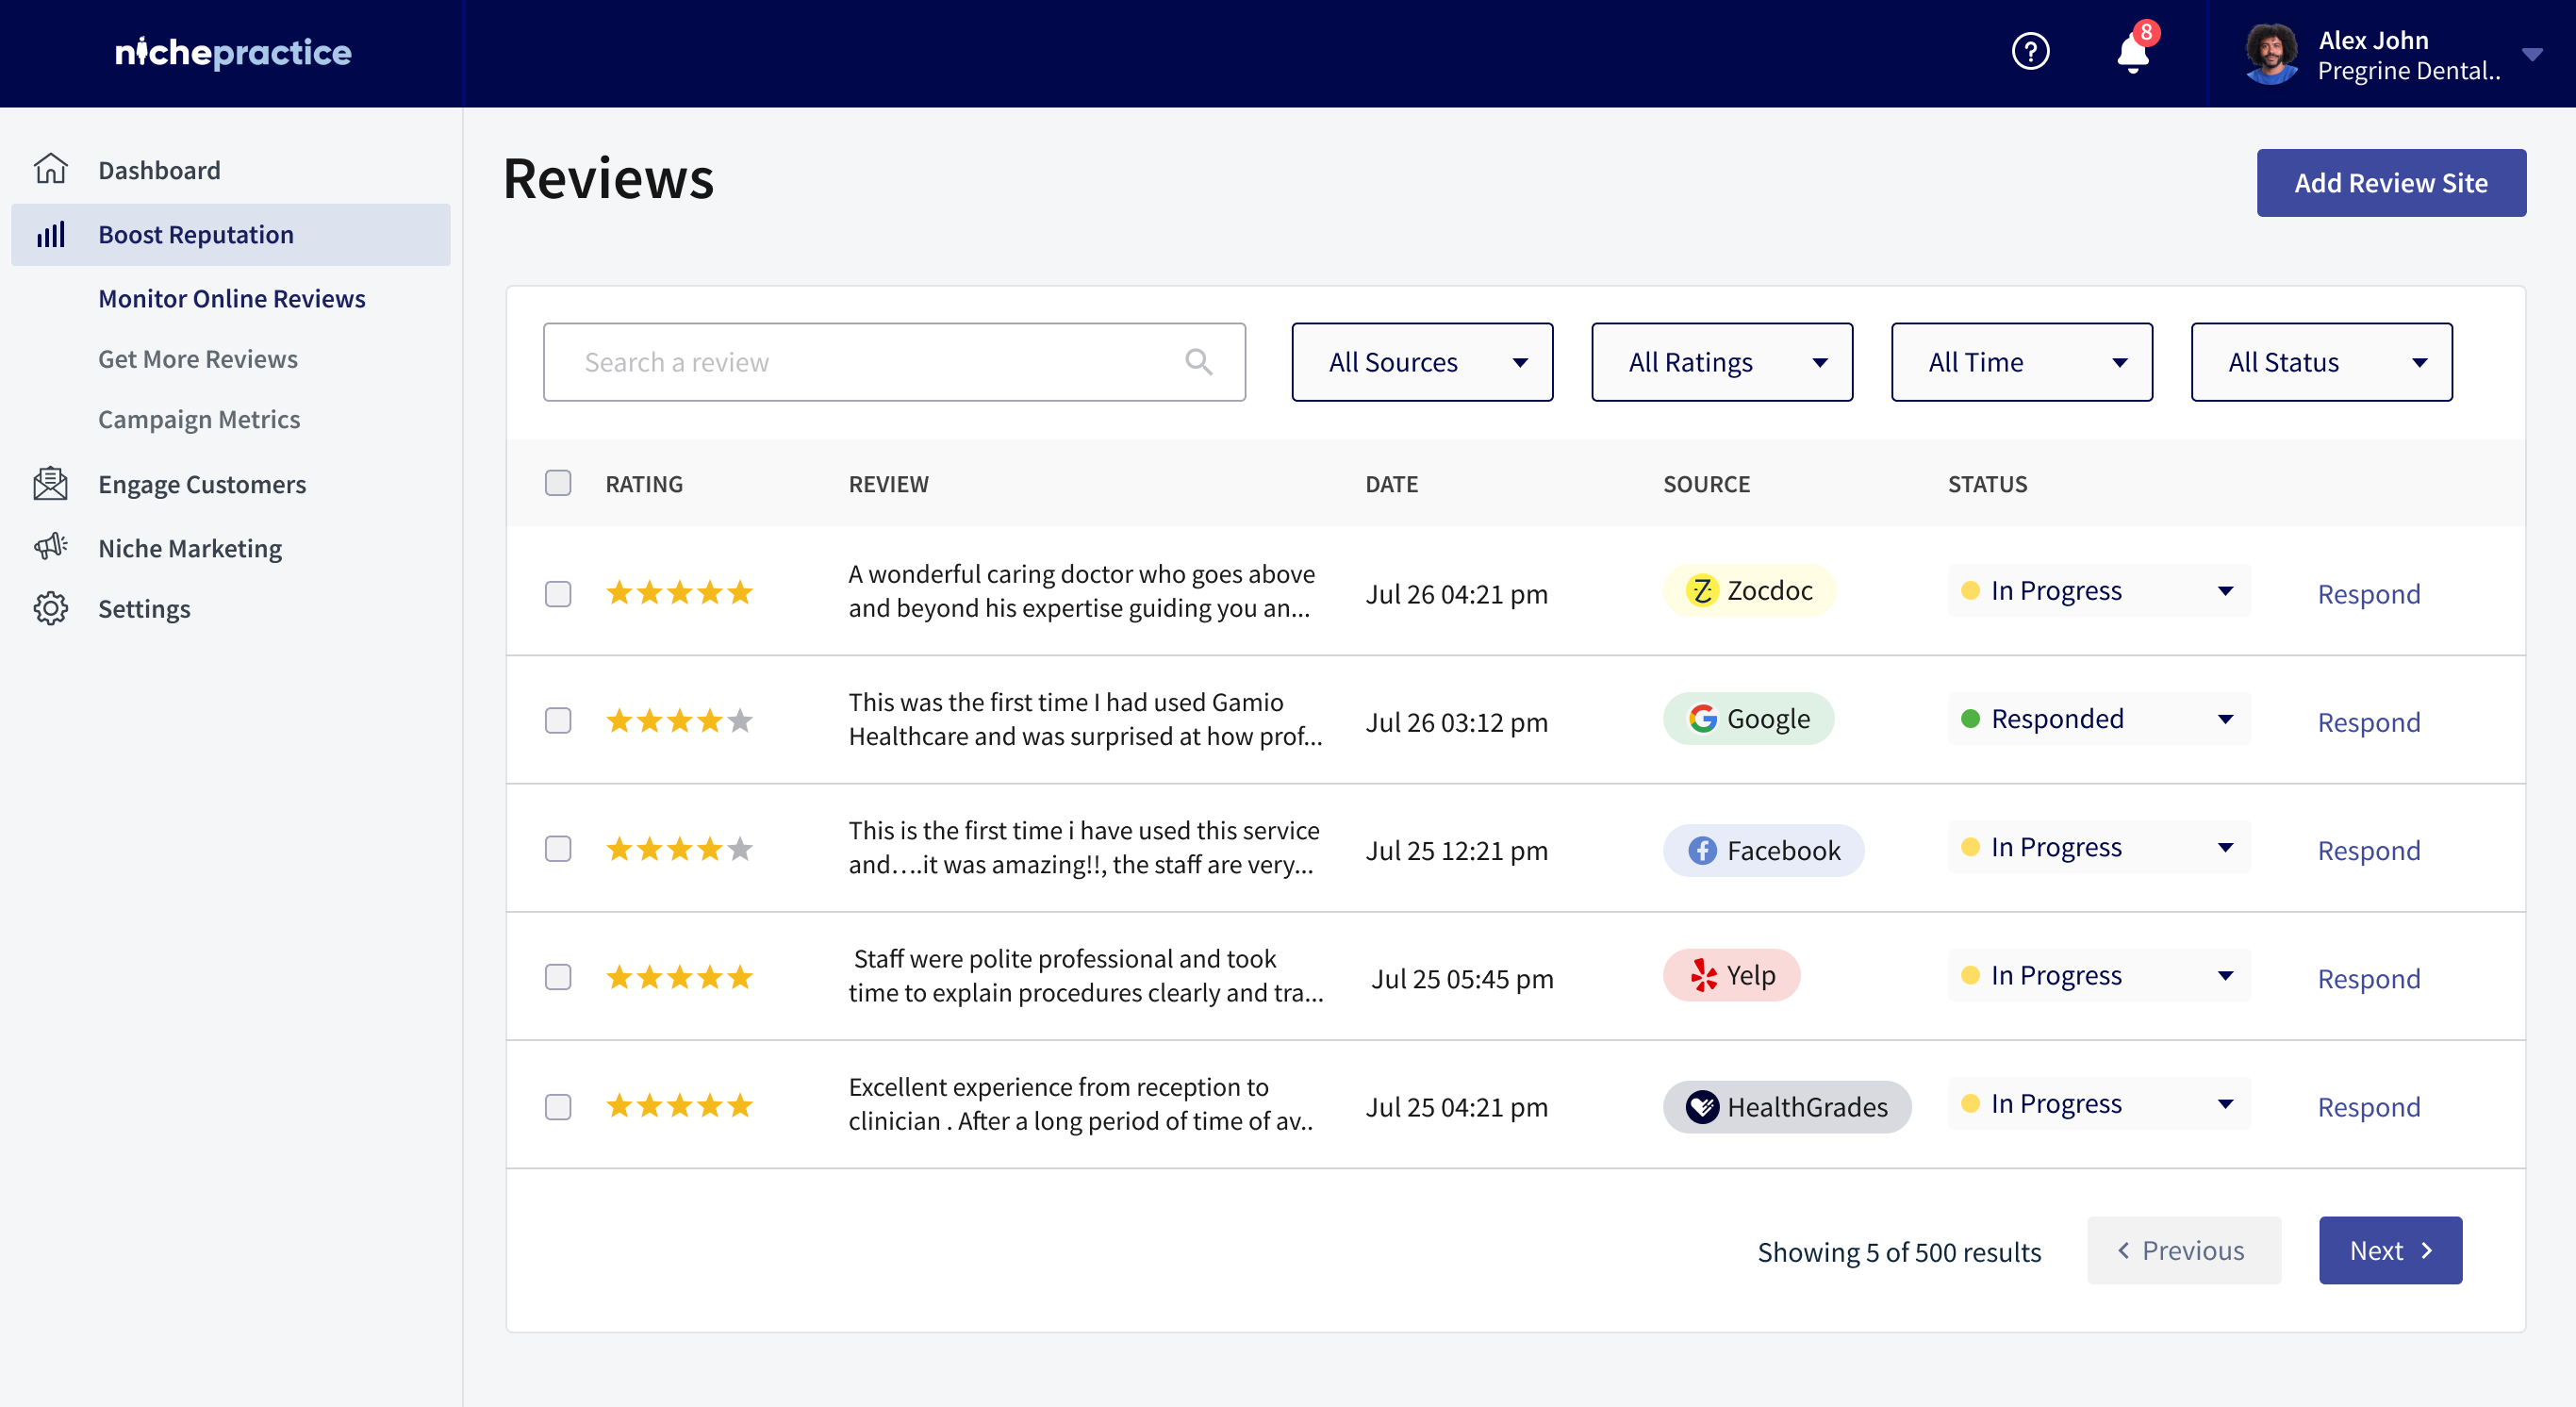Check the Facebook review row checkbox
This screenshot has width=2576, height=1407.
coord(558,849)
